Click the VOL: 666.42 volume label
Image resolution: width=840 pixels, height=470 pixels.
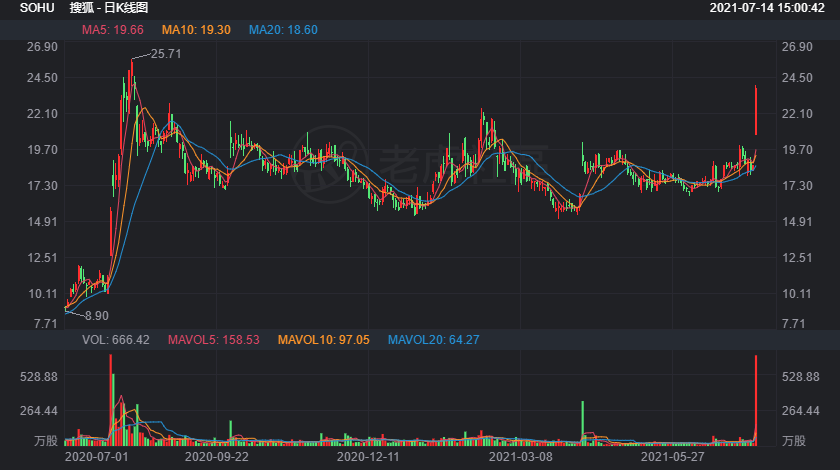point(116,340)
